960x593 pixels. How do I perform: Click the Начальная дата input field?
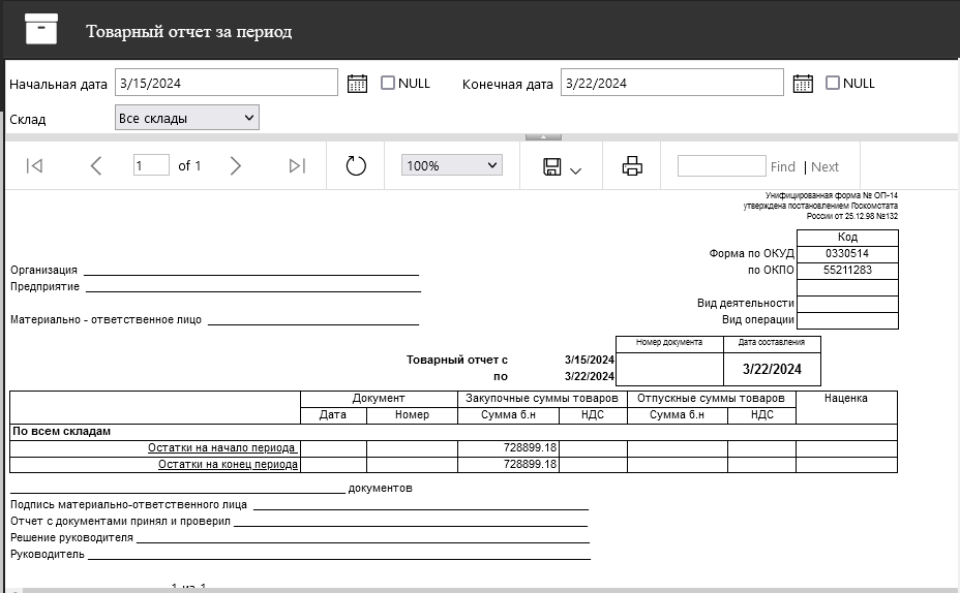pos(226,83)
